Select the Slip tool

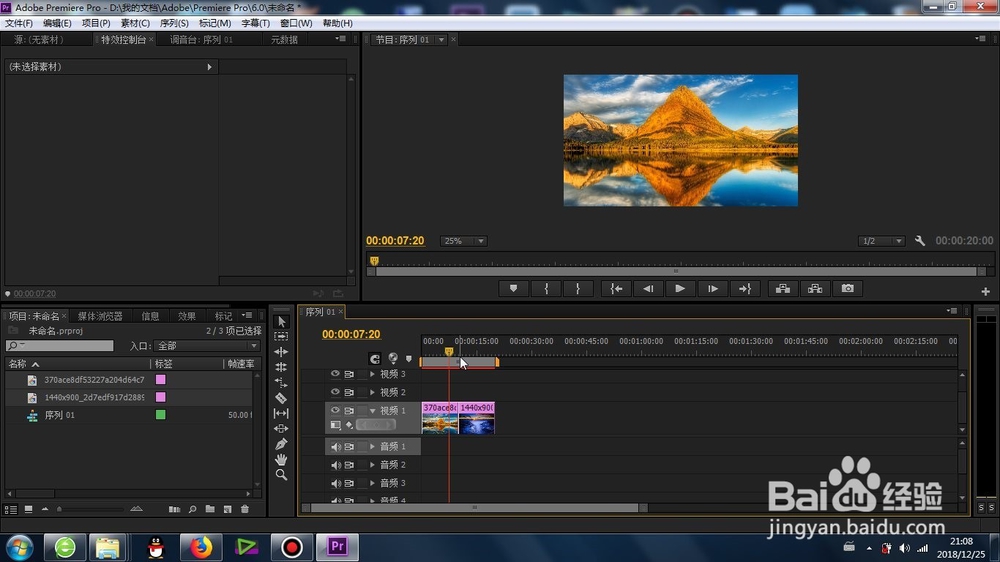281,413
